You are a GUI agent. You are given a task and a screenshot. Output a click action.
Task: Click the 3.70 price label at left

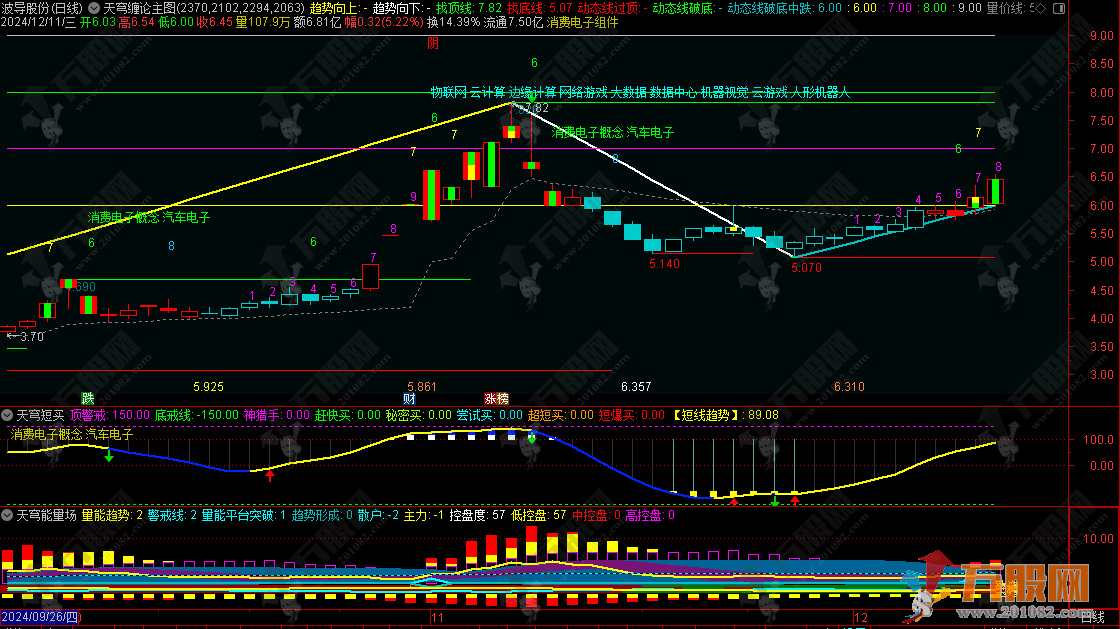point(32,336)
